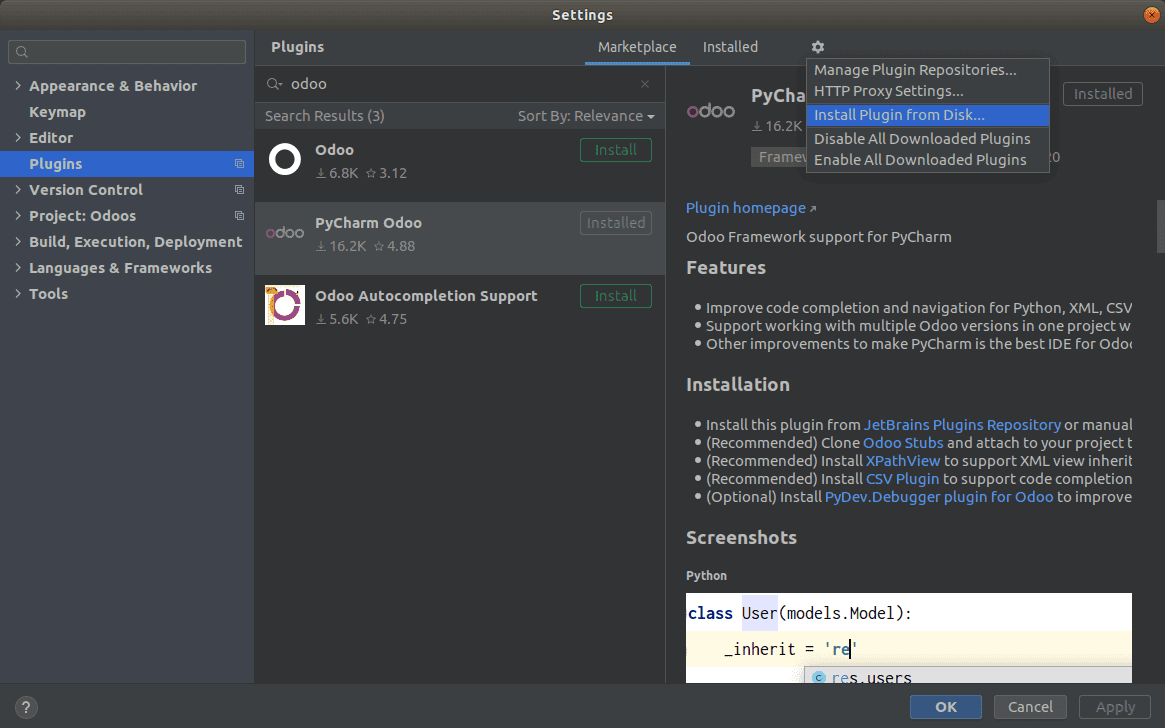
Task: Select Odoo Autocompletion Support plugin name
Action: click(x=426, y=296)
